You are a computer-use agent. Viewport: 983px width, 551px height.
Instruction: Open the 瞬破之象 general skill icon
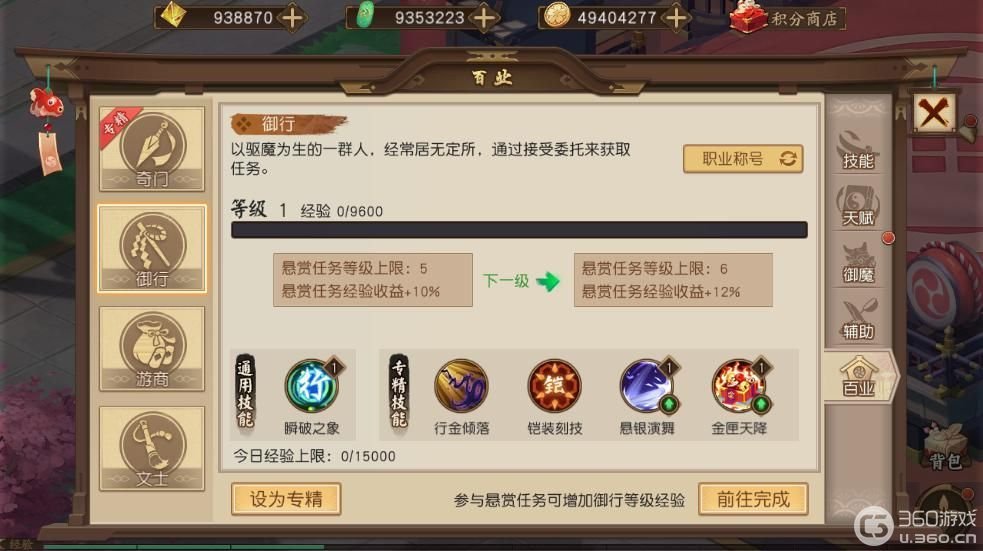[312, 386]
